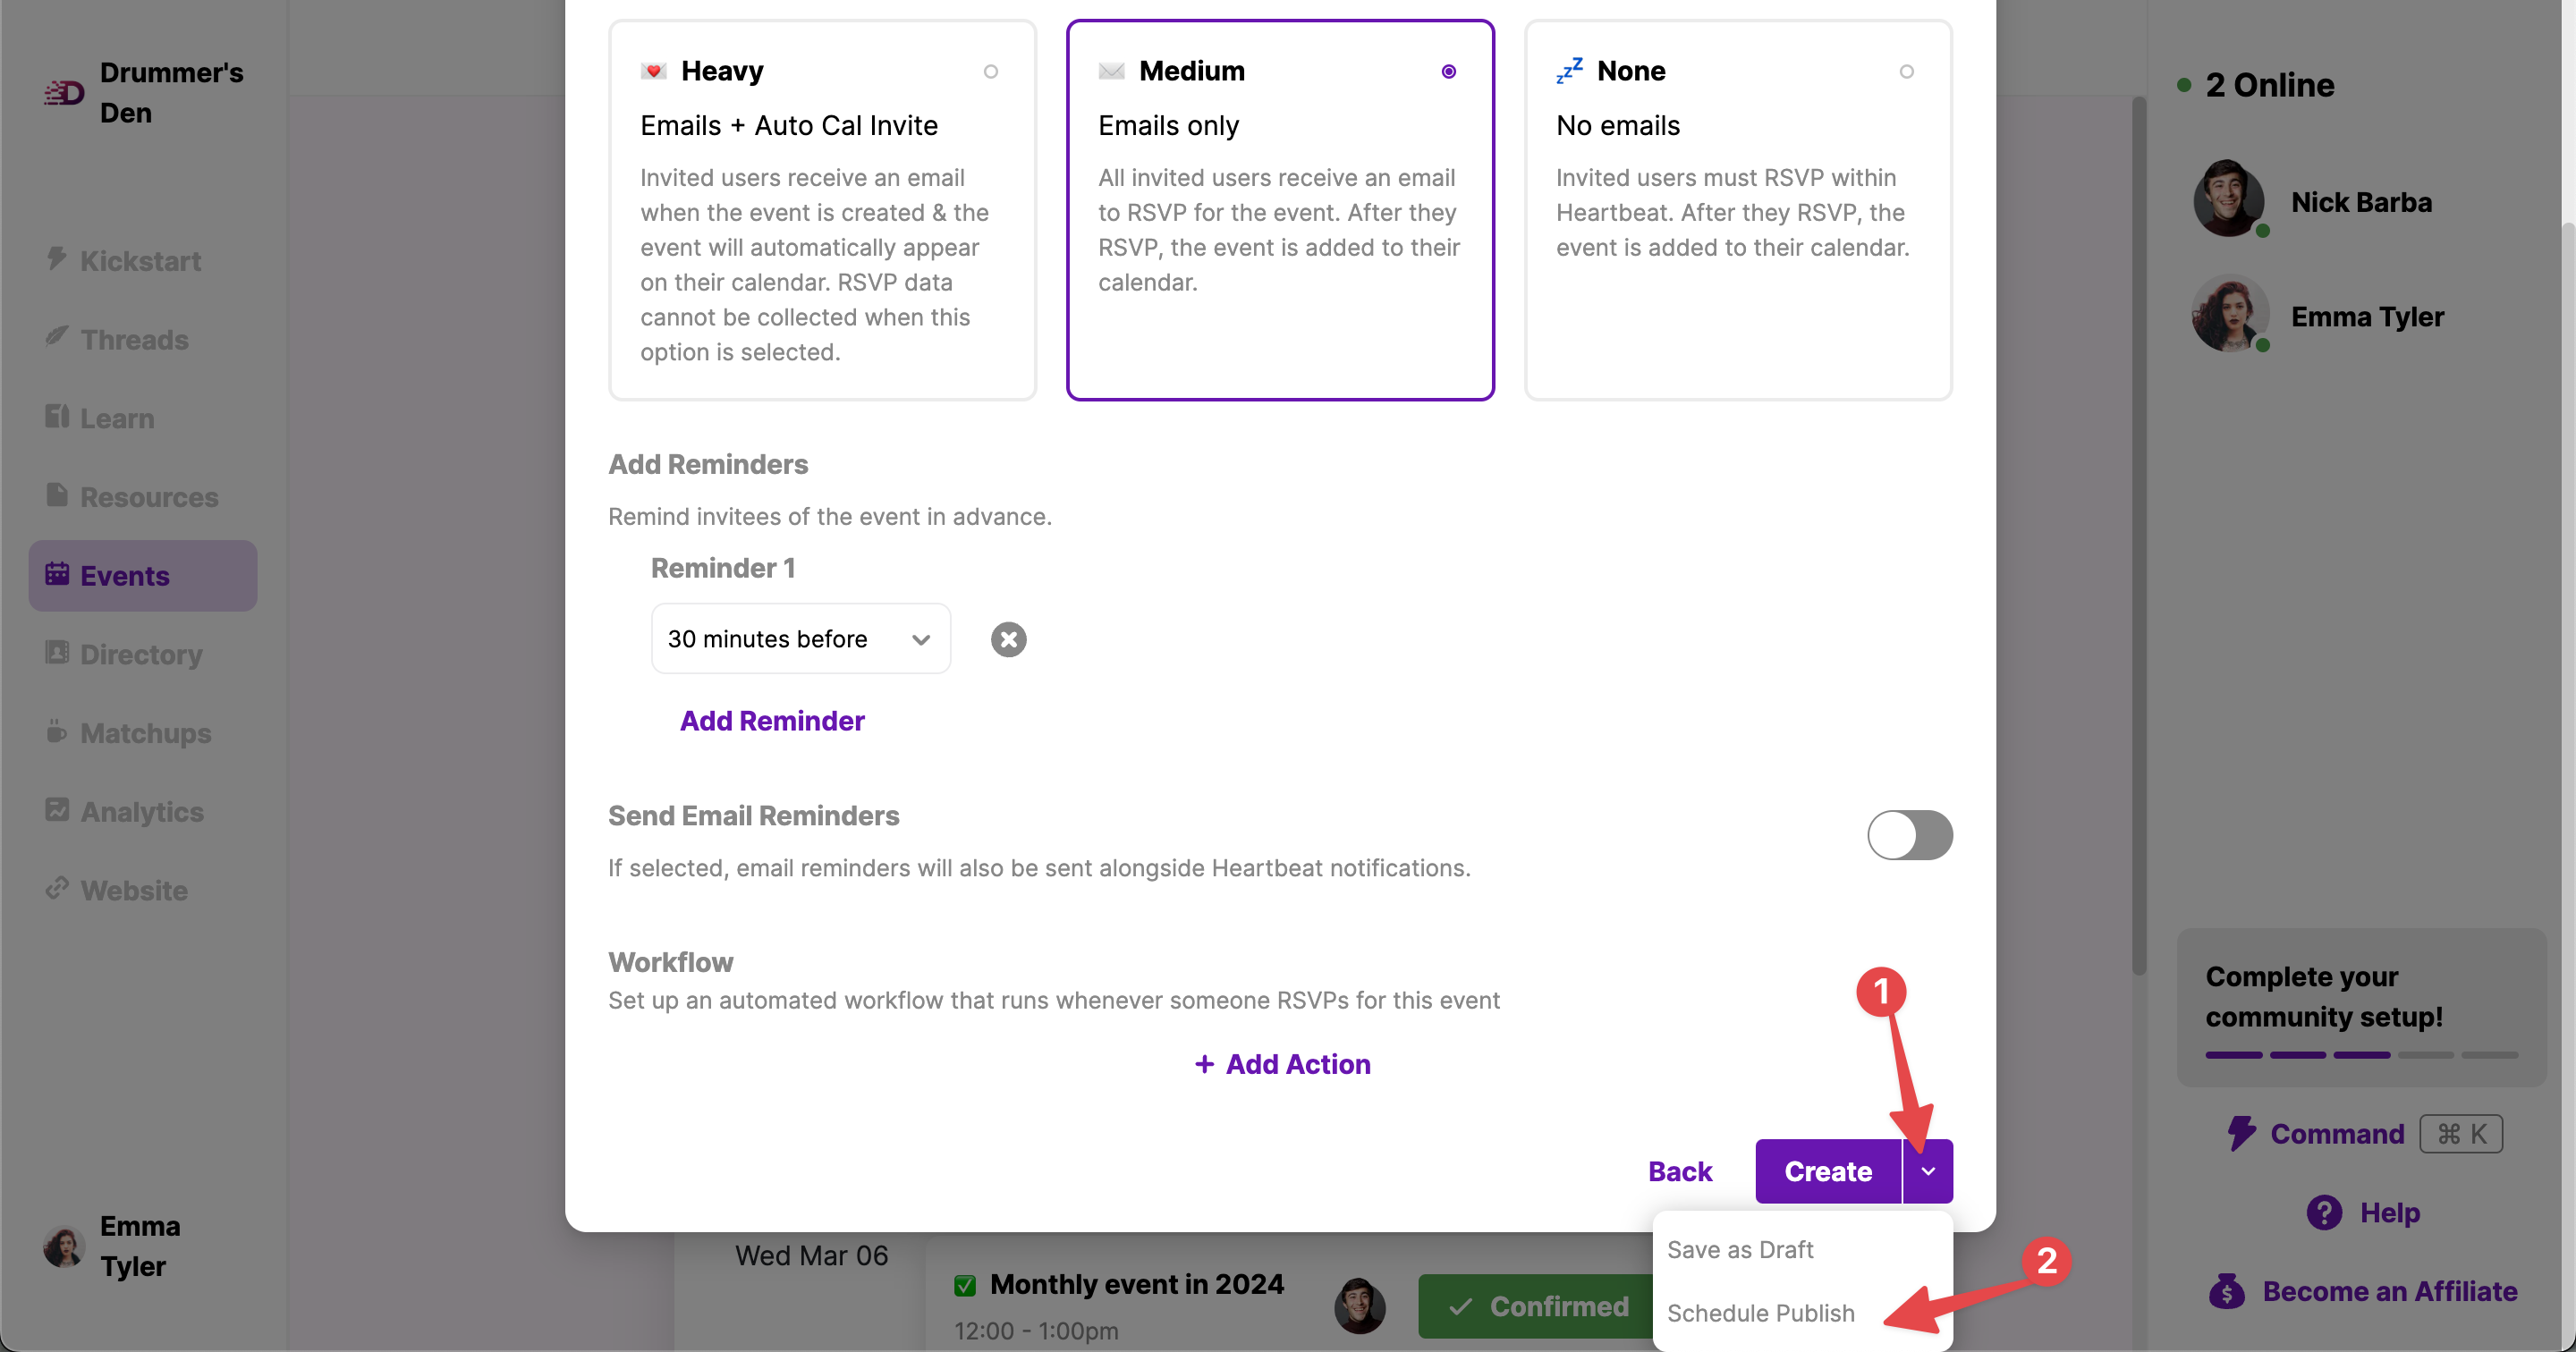Click the Heavy option heart envelope icon

click(x=653, y=71)
